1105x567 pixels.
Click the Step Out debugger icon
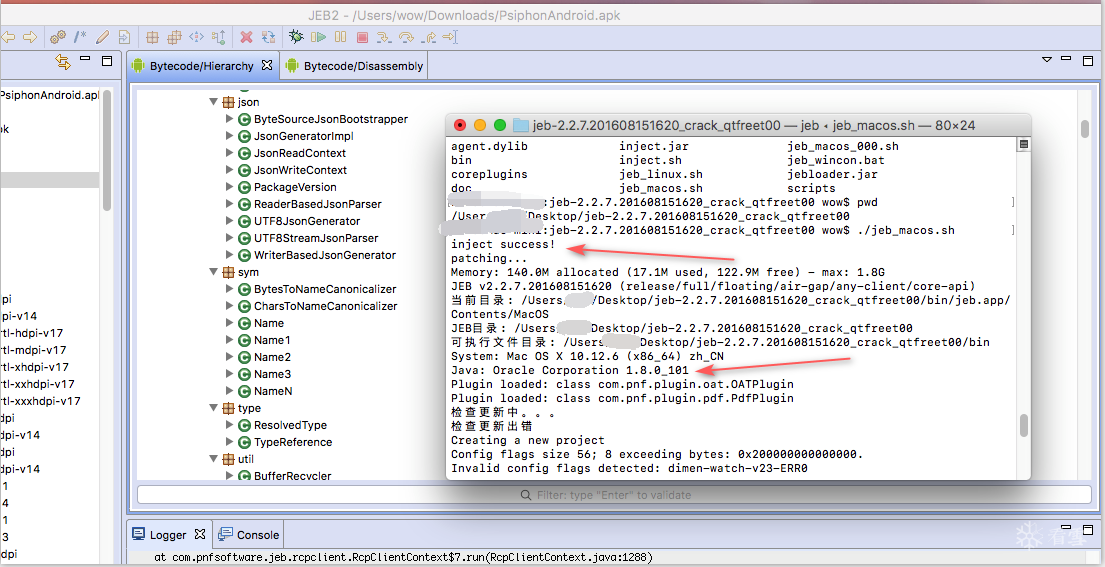click(x=428, y=37)
